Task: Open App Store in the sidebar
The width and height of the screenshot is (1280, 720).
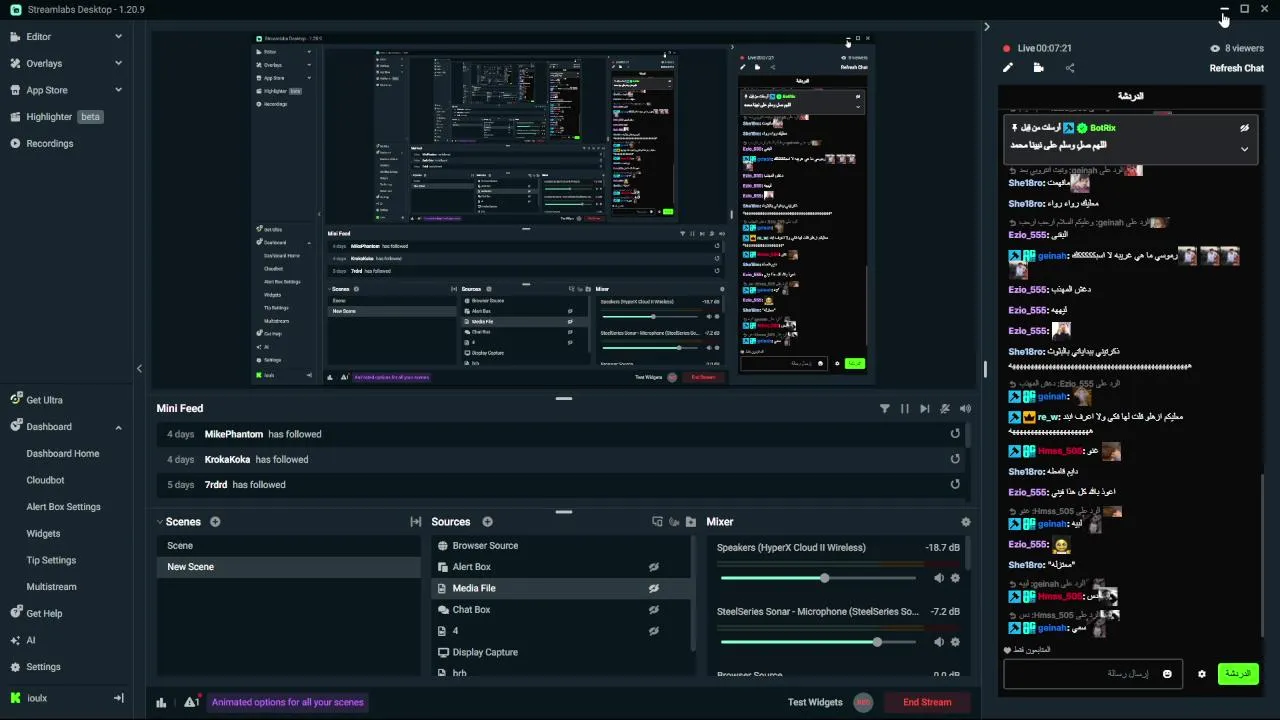Action: tap(47, 90)
